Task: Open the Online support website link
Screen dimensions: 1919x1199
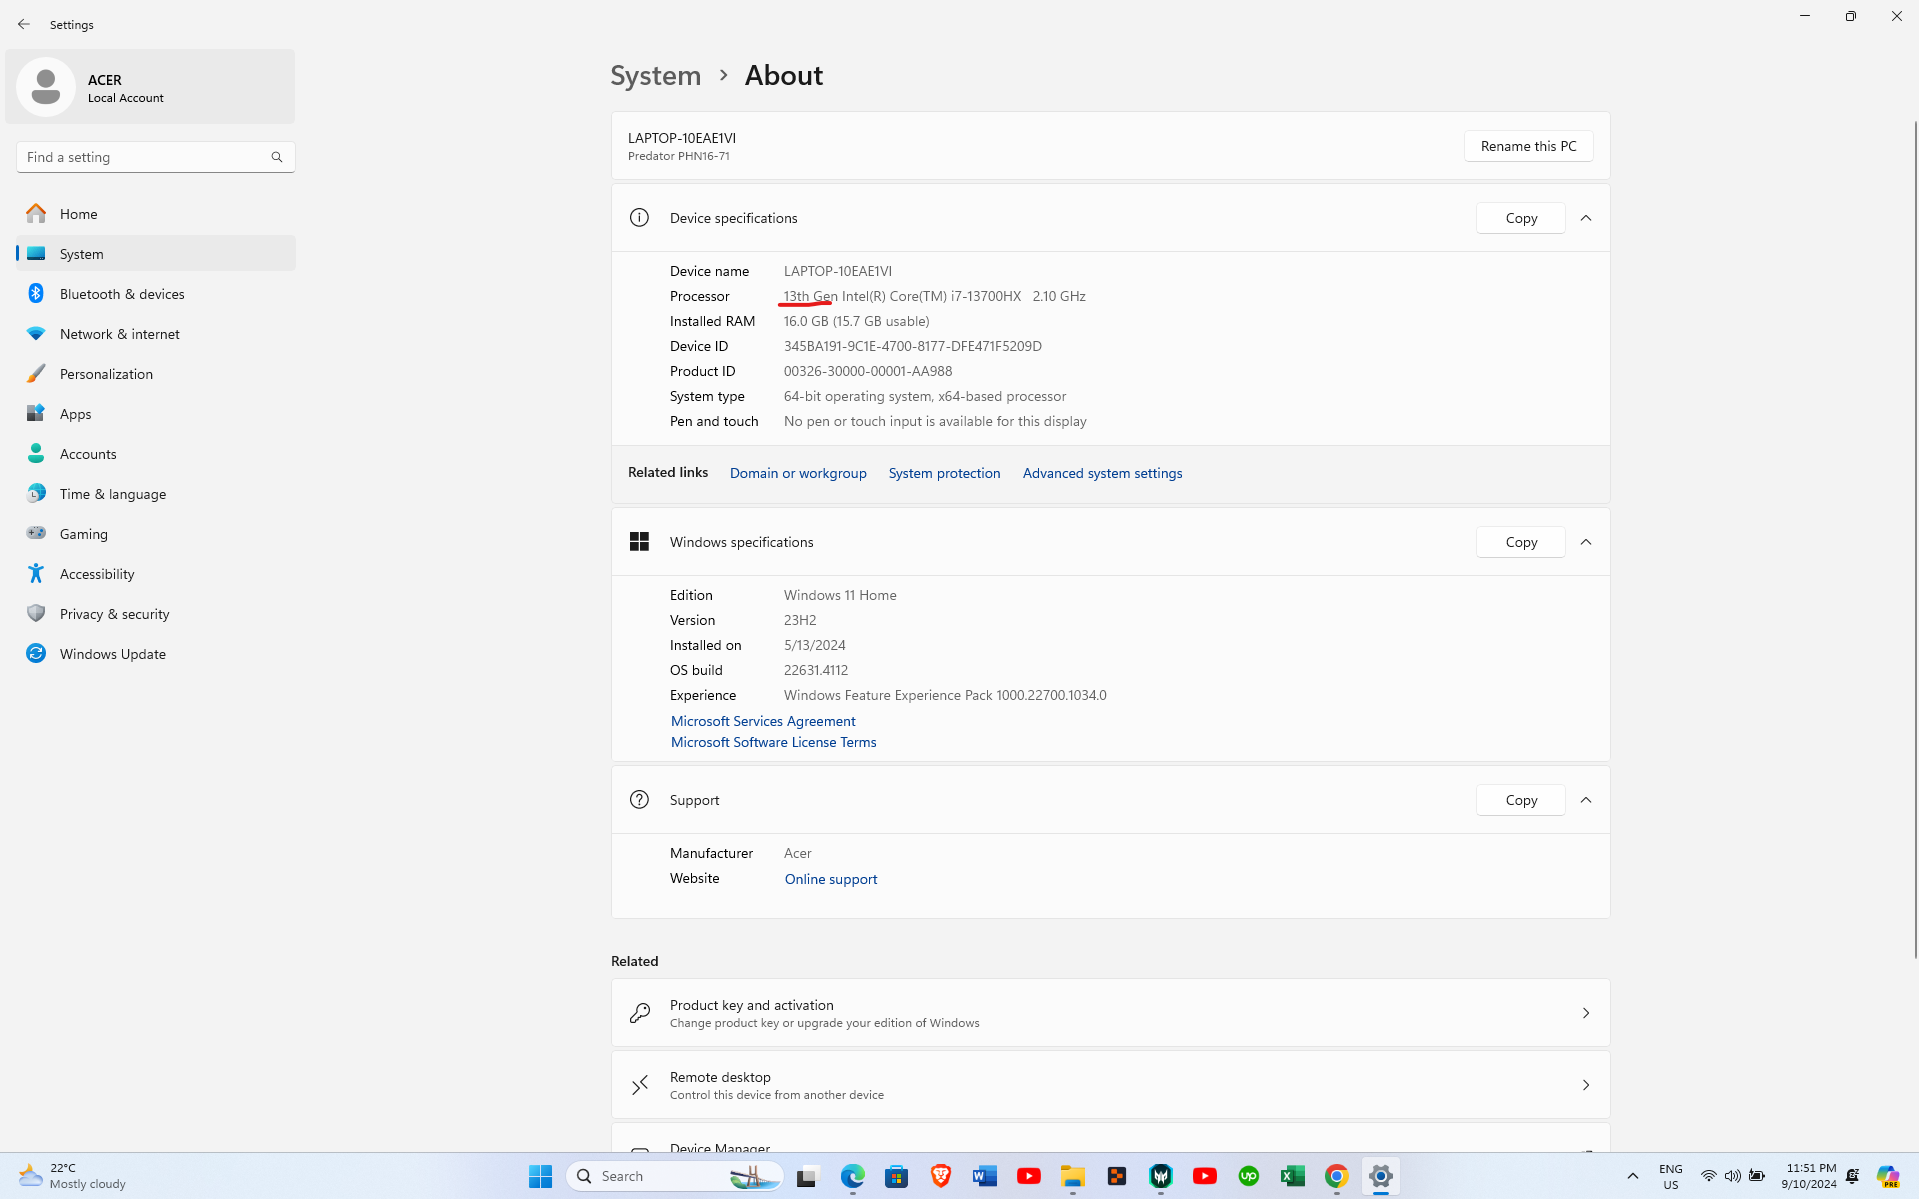Action: 831,879
